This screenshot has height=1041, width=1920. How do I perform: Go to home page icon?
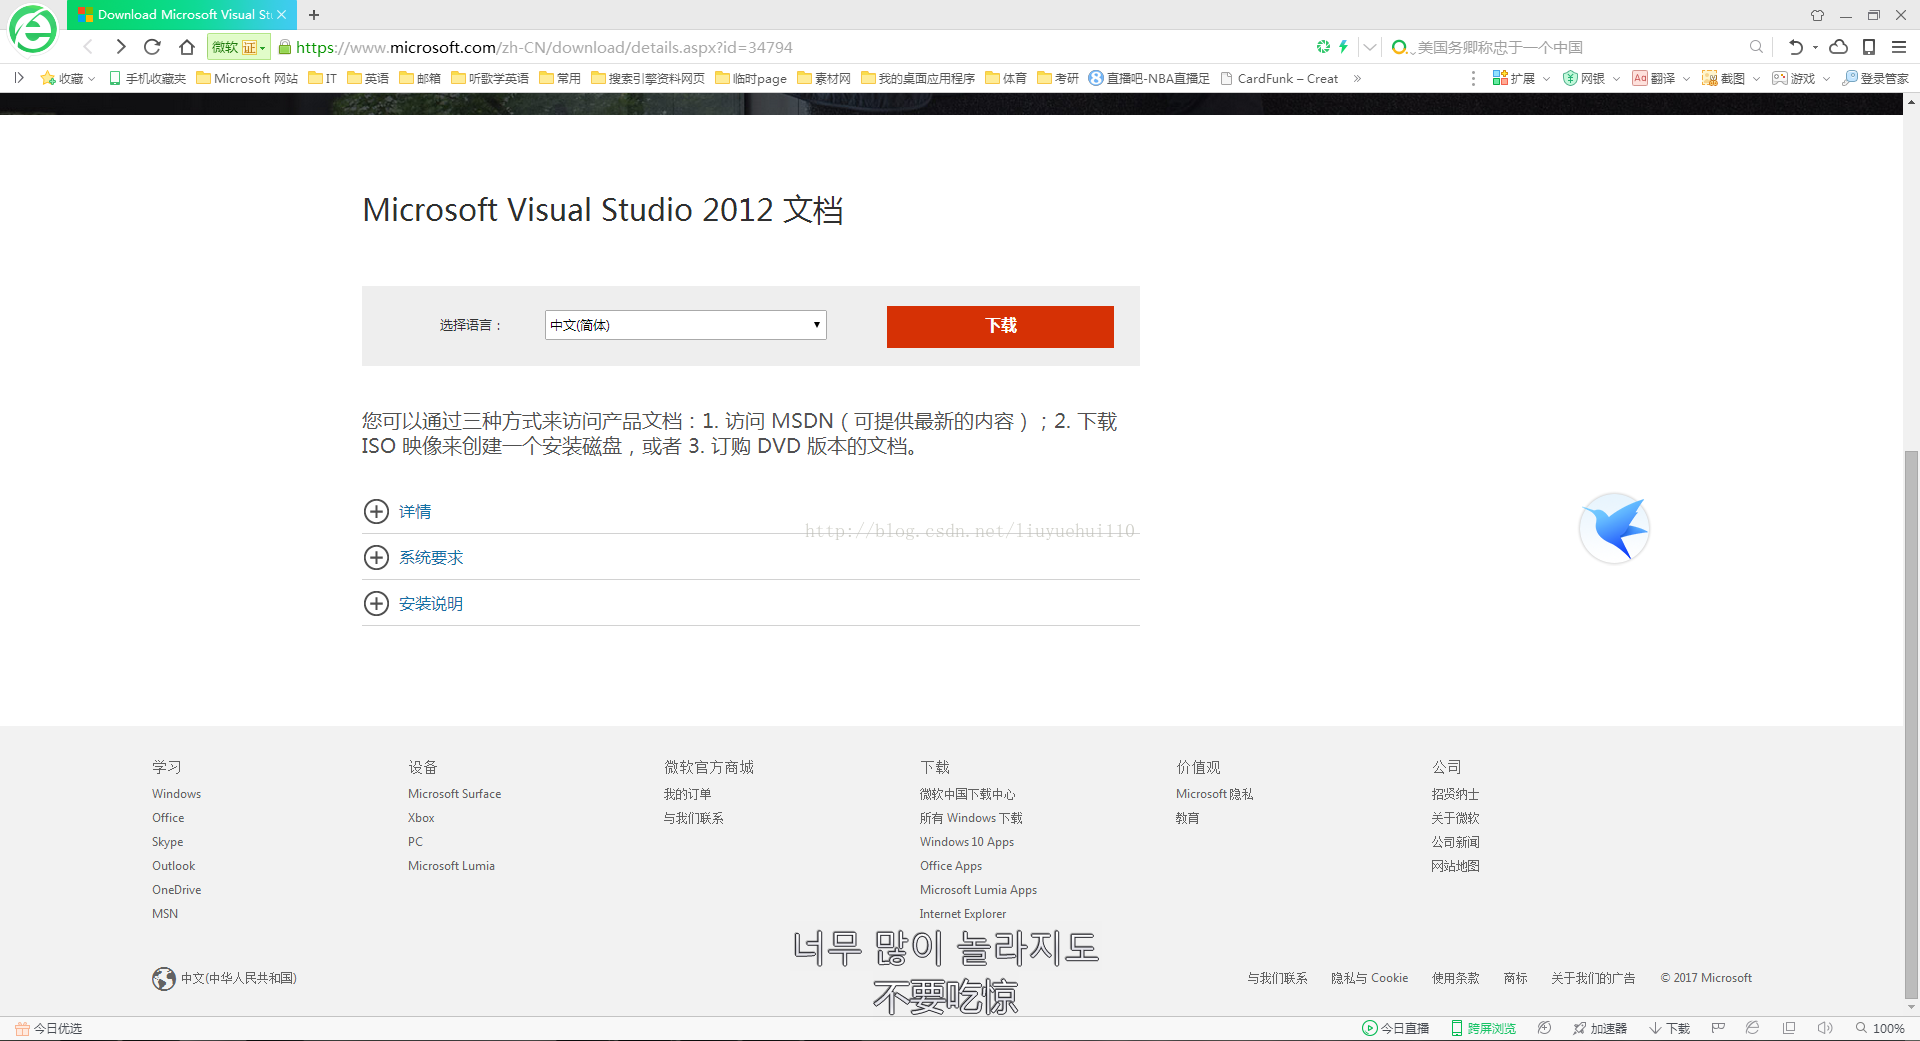coord(186,47)
